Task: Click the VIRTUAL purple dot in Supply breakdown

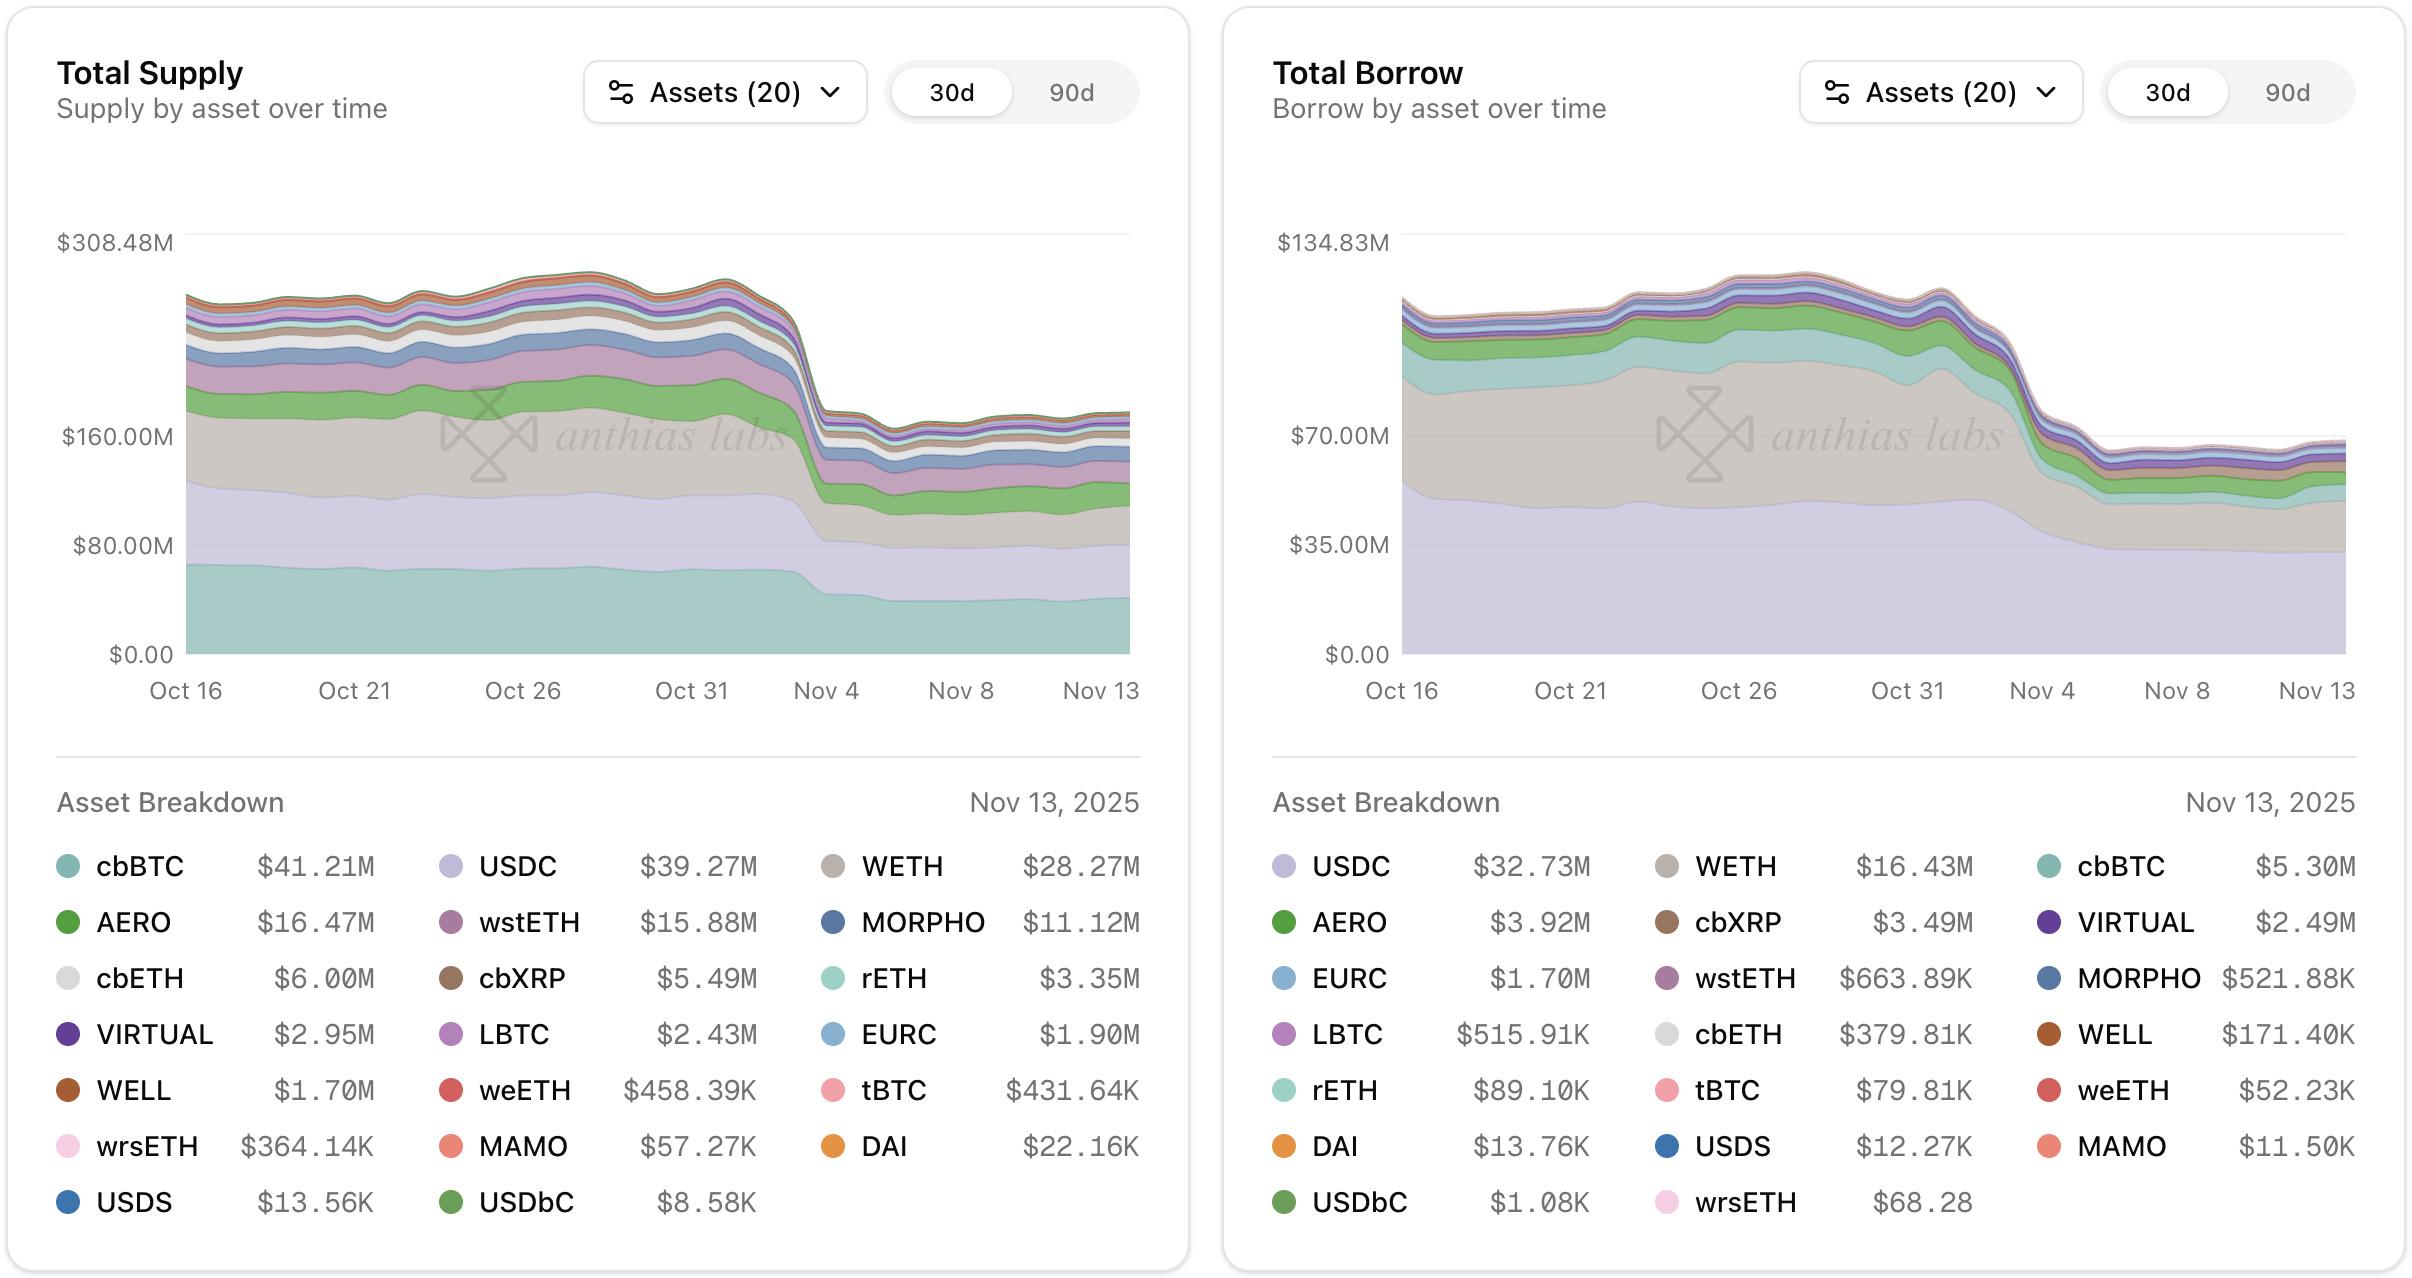Action: click(x=68, y=1034)
